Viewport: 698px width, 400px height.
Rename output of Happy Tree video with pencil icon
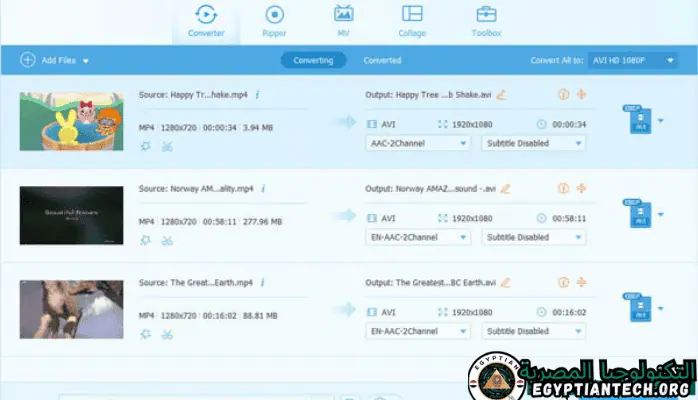tap(502, 95)
